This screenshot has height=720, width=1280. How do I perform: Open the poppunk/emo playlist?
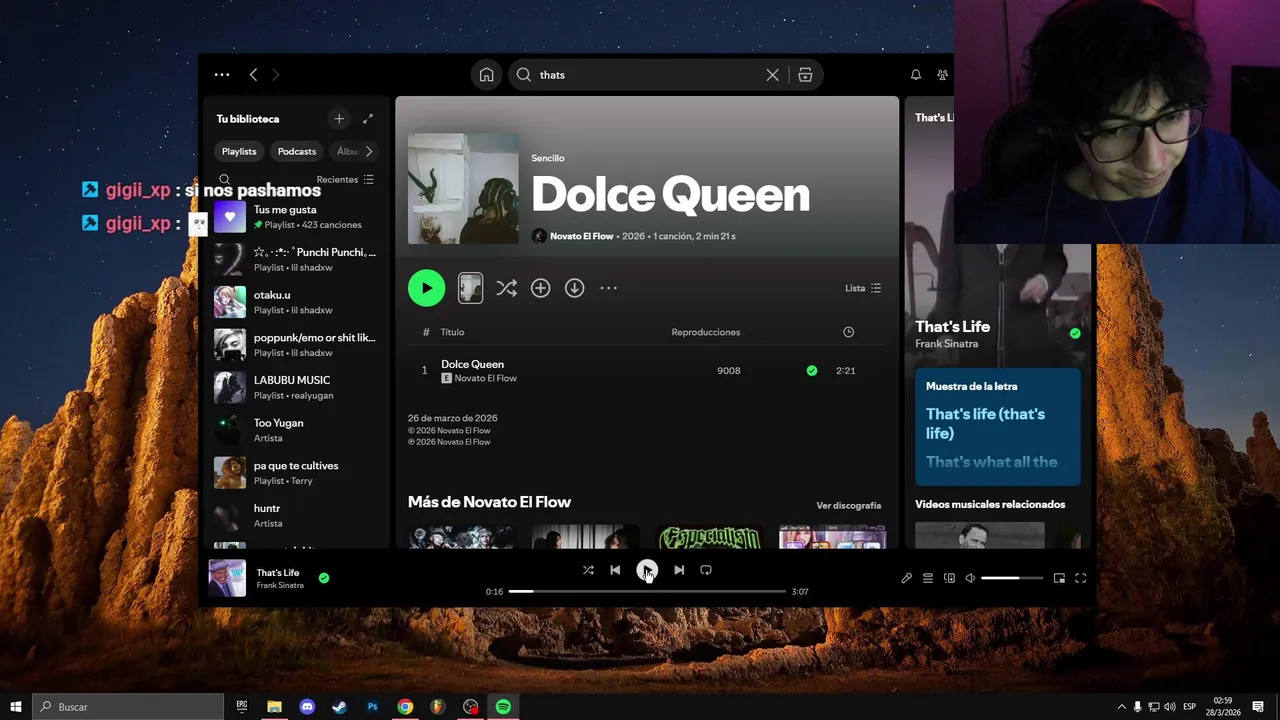[x=295, y=345]
